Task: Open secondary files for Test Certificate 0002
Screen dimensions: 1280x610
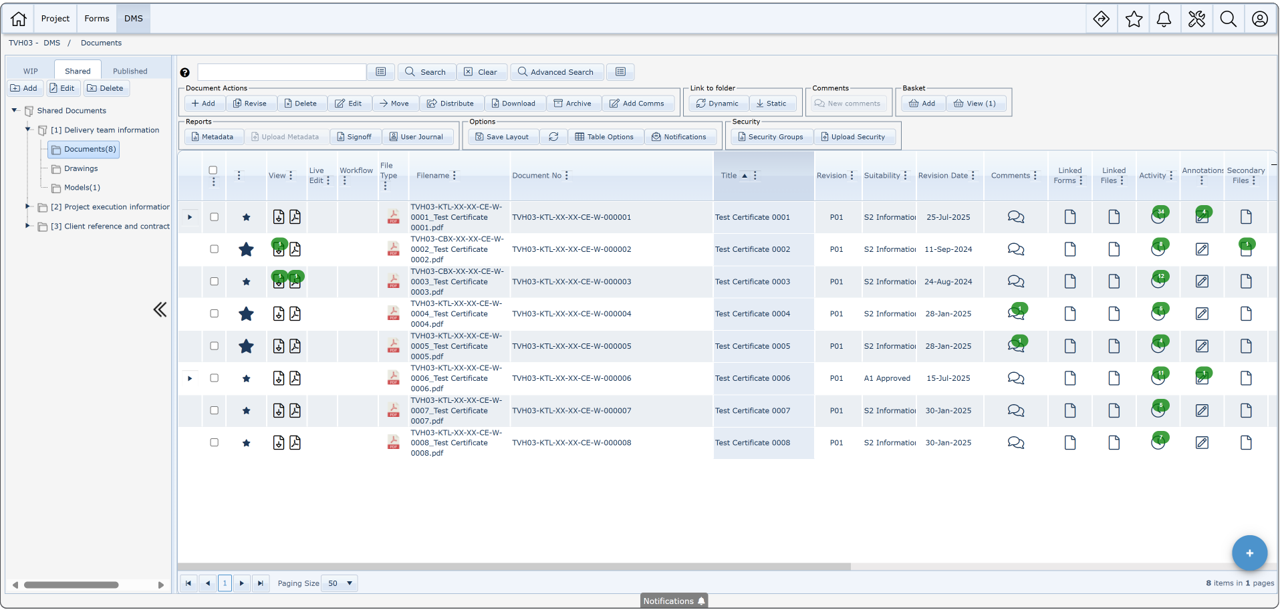Action: [x=1246, y=249]
